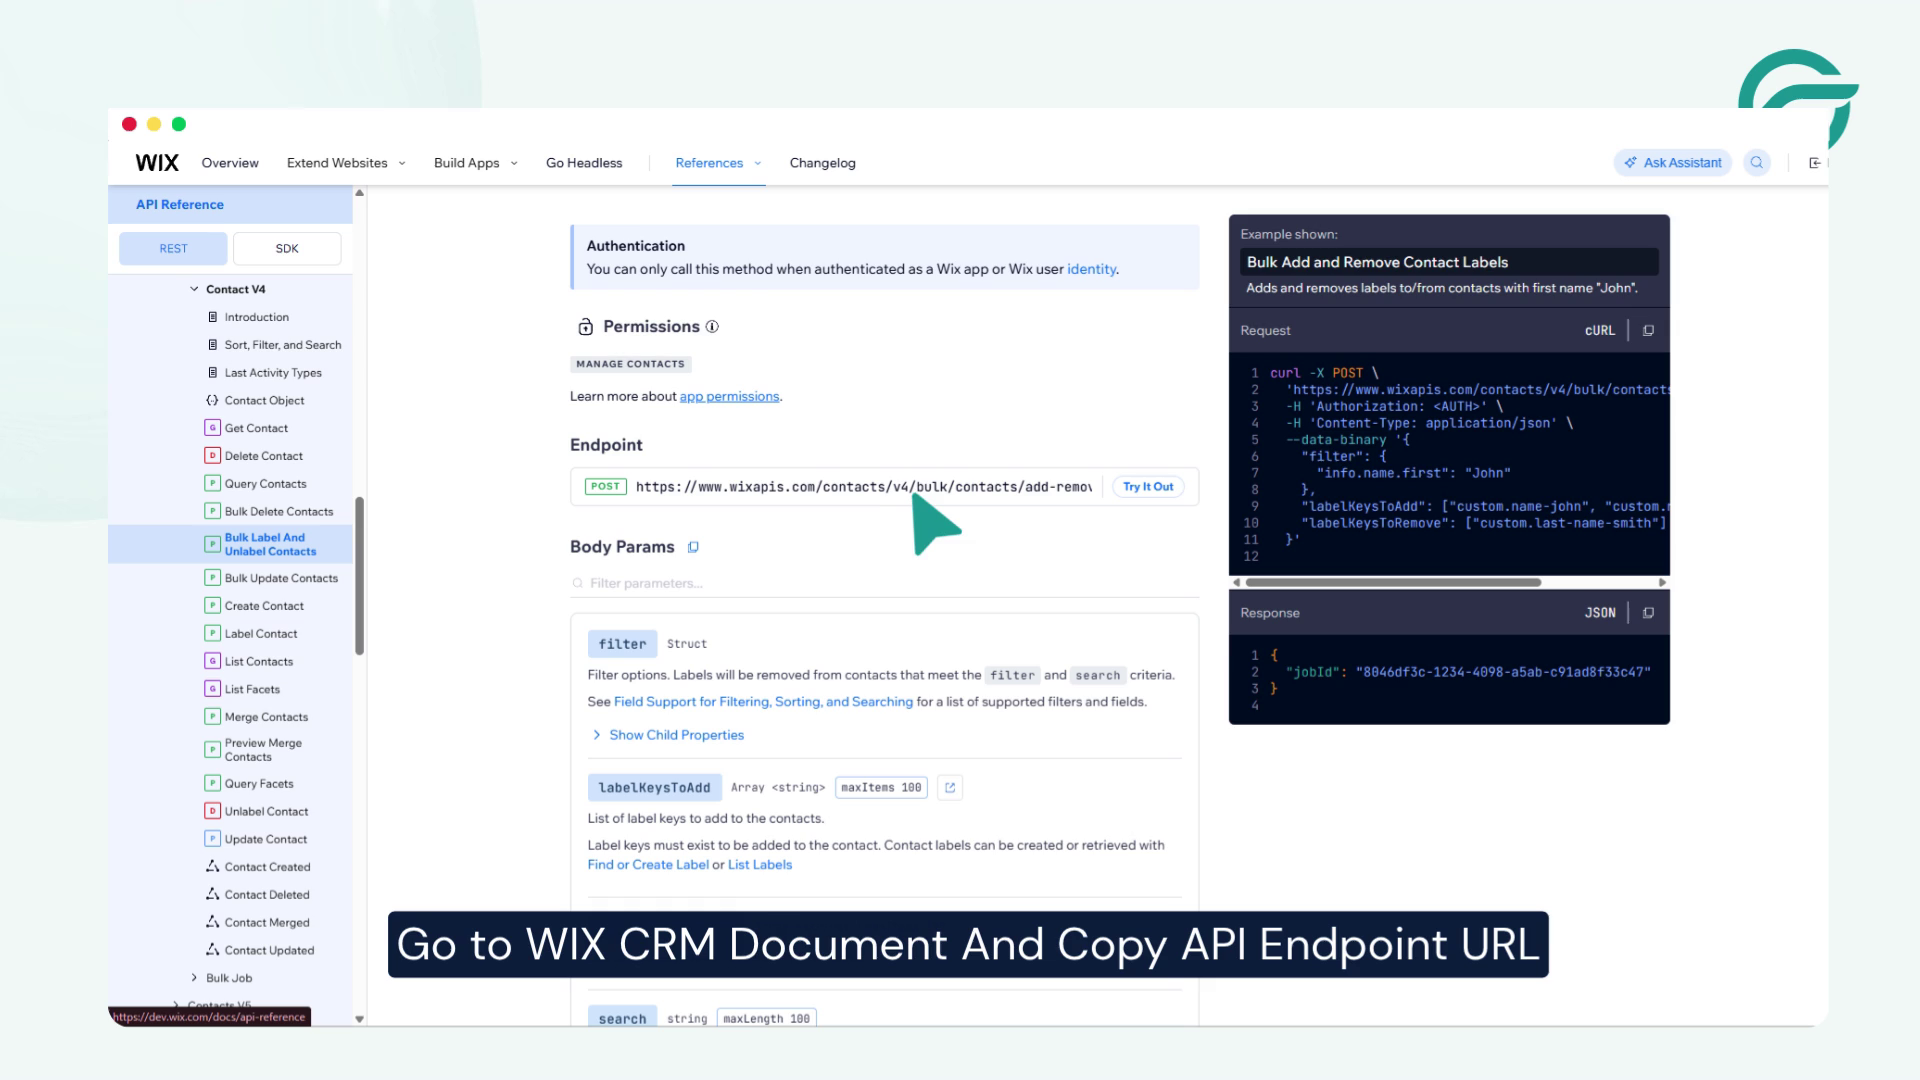Click Unlabel Contact method icon
Screen dimensions: 1920x1080
[x=212, y=811]
